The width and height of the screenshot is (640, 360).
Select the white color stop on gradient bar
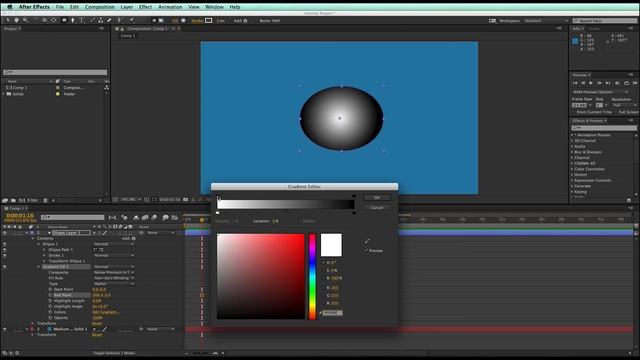(218, 213)
